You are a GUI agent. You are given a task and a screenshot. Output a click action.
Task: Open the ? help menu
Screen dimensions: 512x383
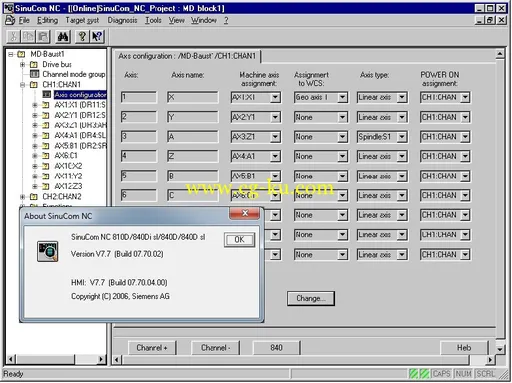[x=226, y=20]
